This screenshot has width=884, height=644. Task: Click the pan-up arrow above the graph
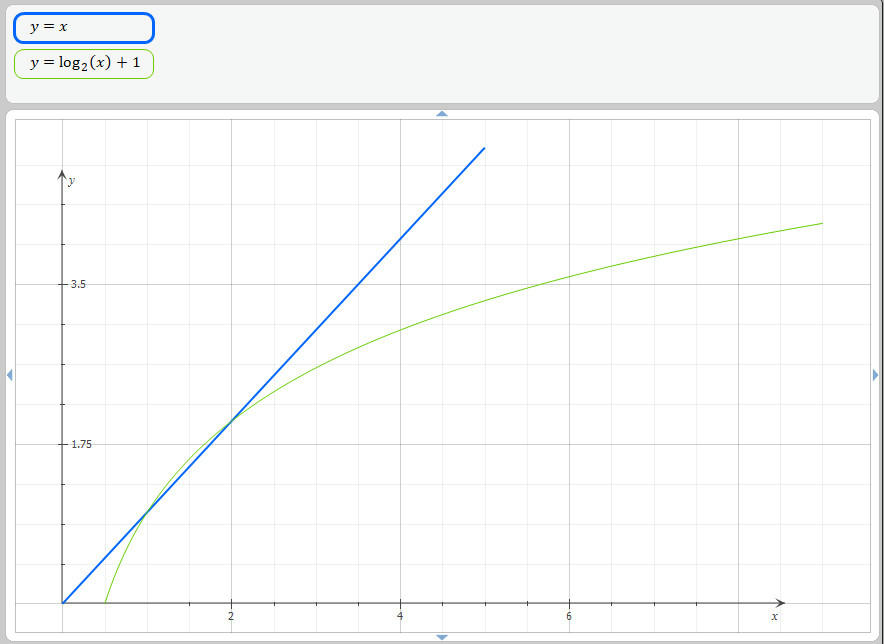(442, 113)
